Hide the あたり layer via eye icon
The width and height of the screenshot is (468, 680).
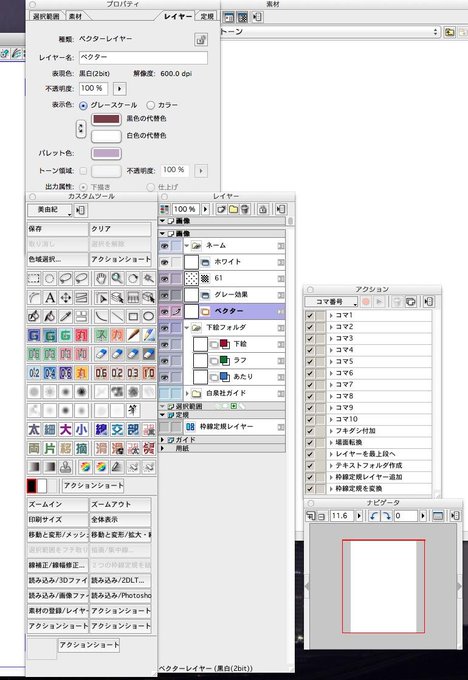164,377
